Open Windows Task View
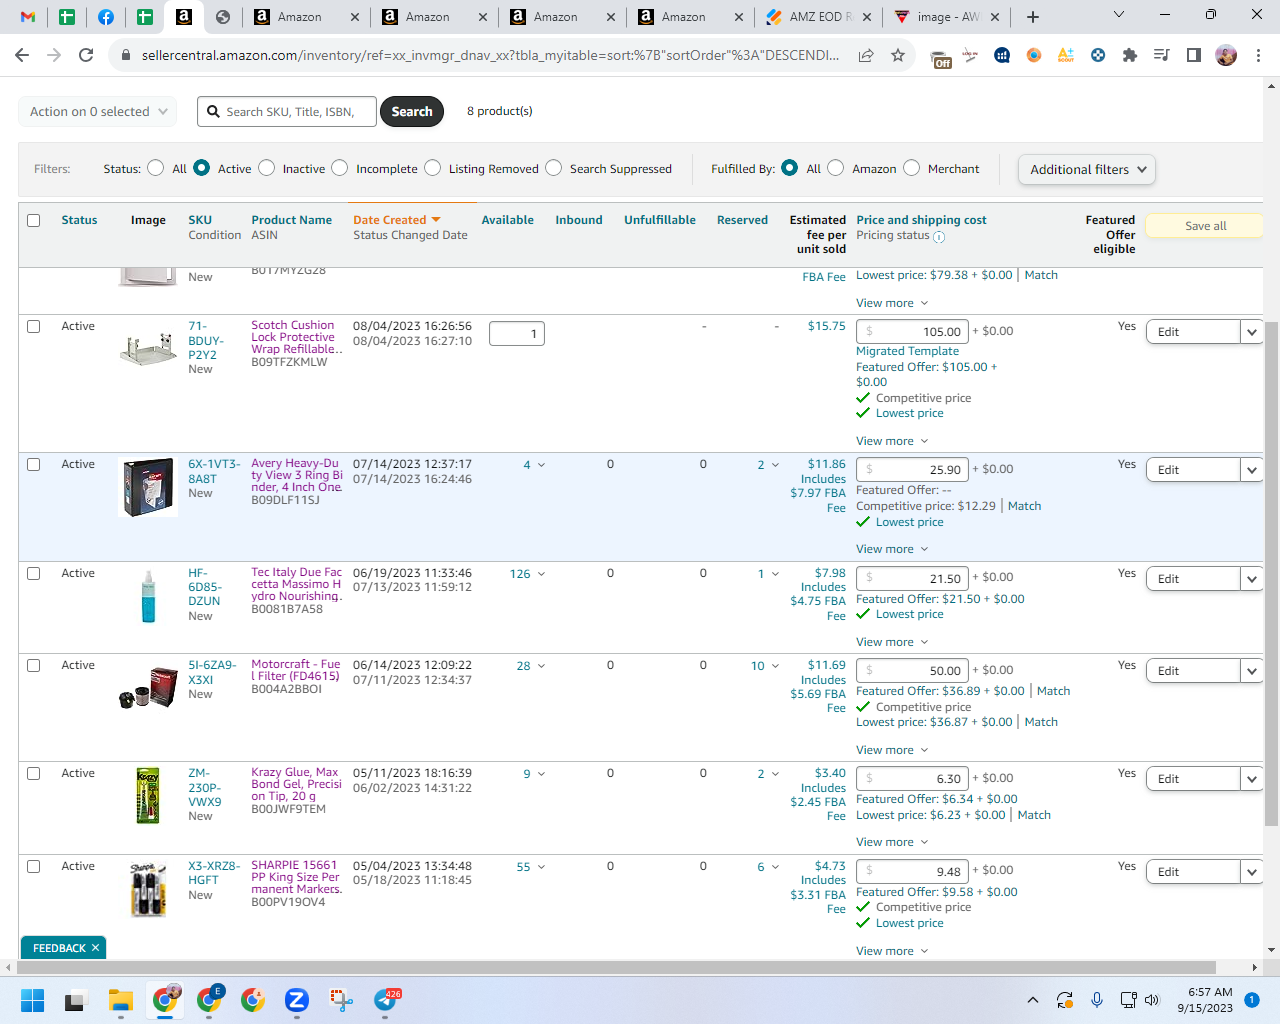1280x1024 pixels. click(76, 1000)
